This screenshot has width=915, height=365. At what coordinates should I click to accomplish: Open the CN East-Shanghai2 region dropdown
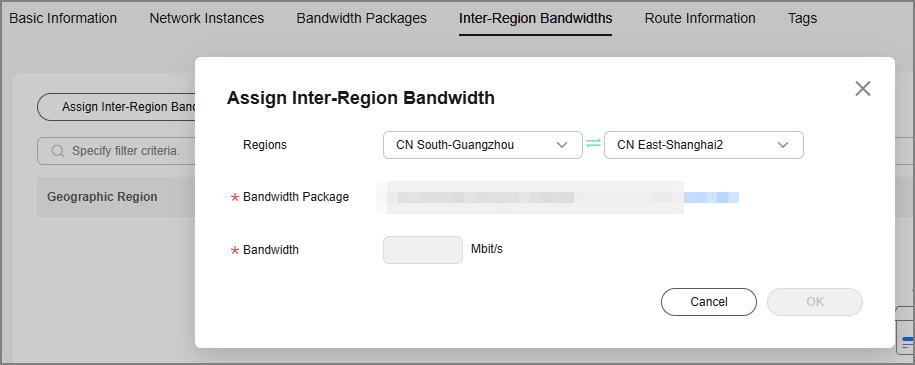click(x=704, y=145)
